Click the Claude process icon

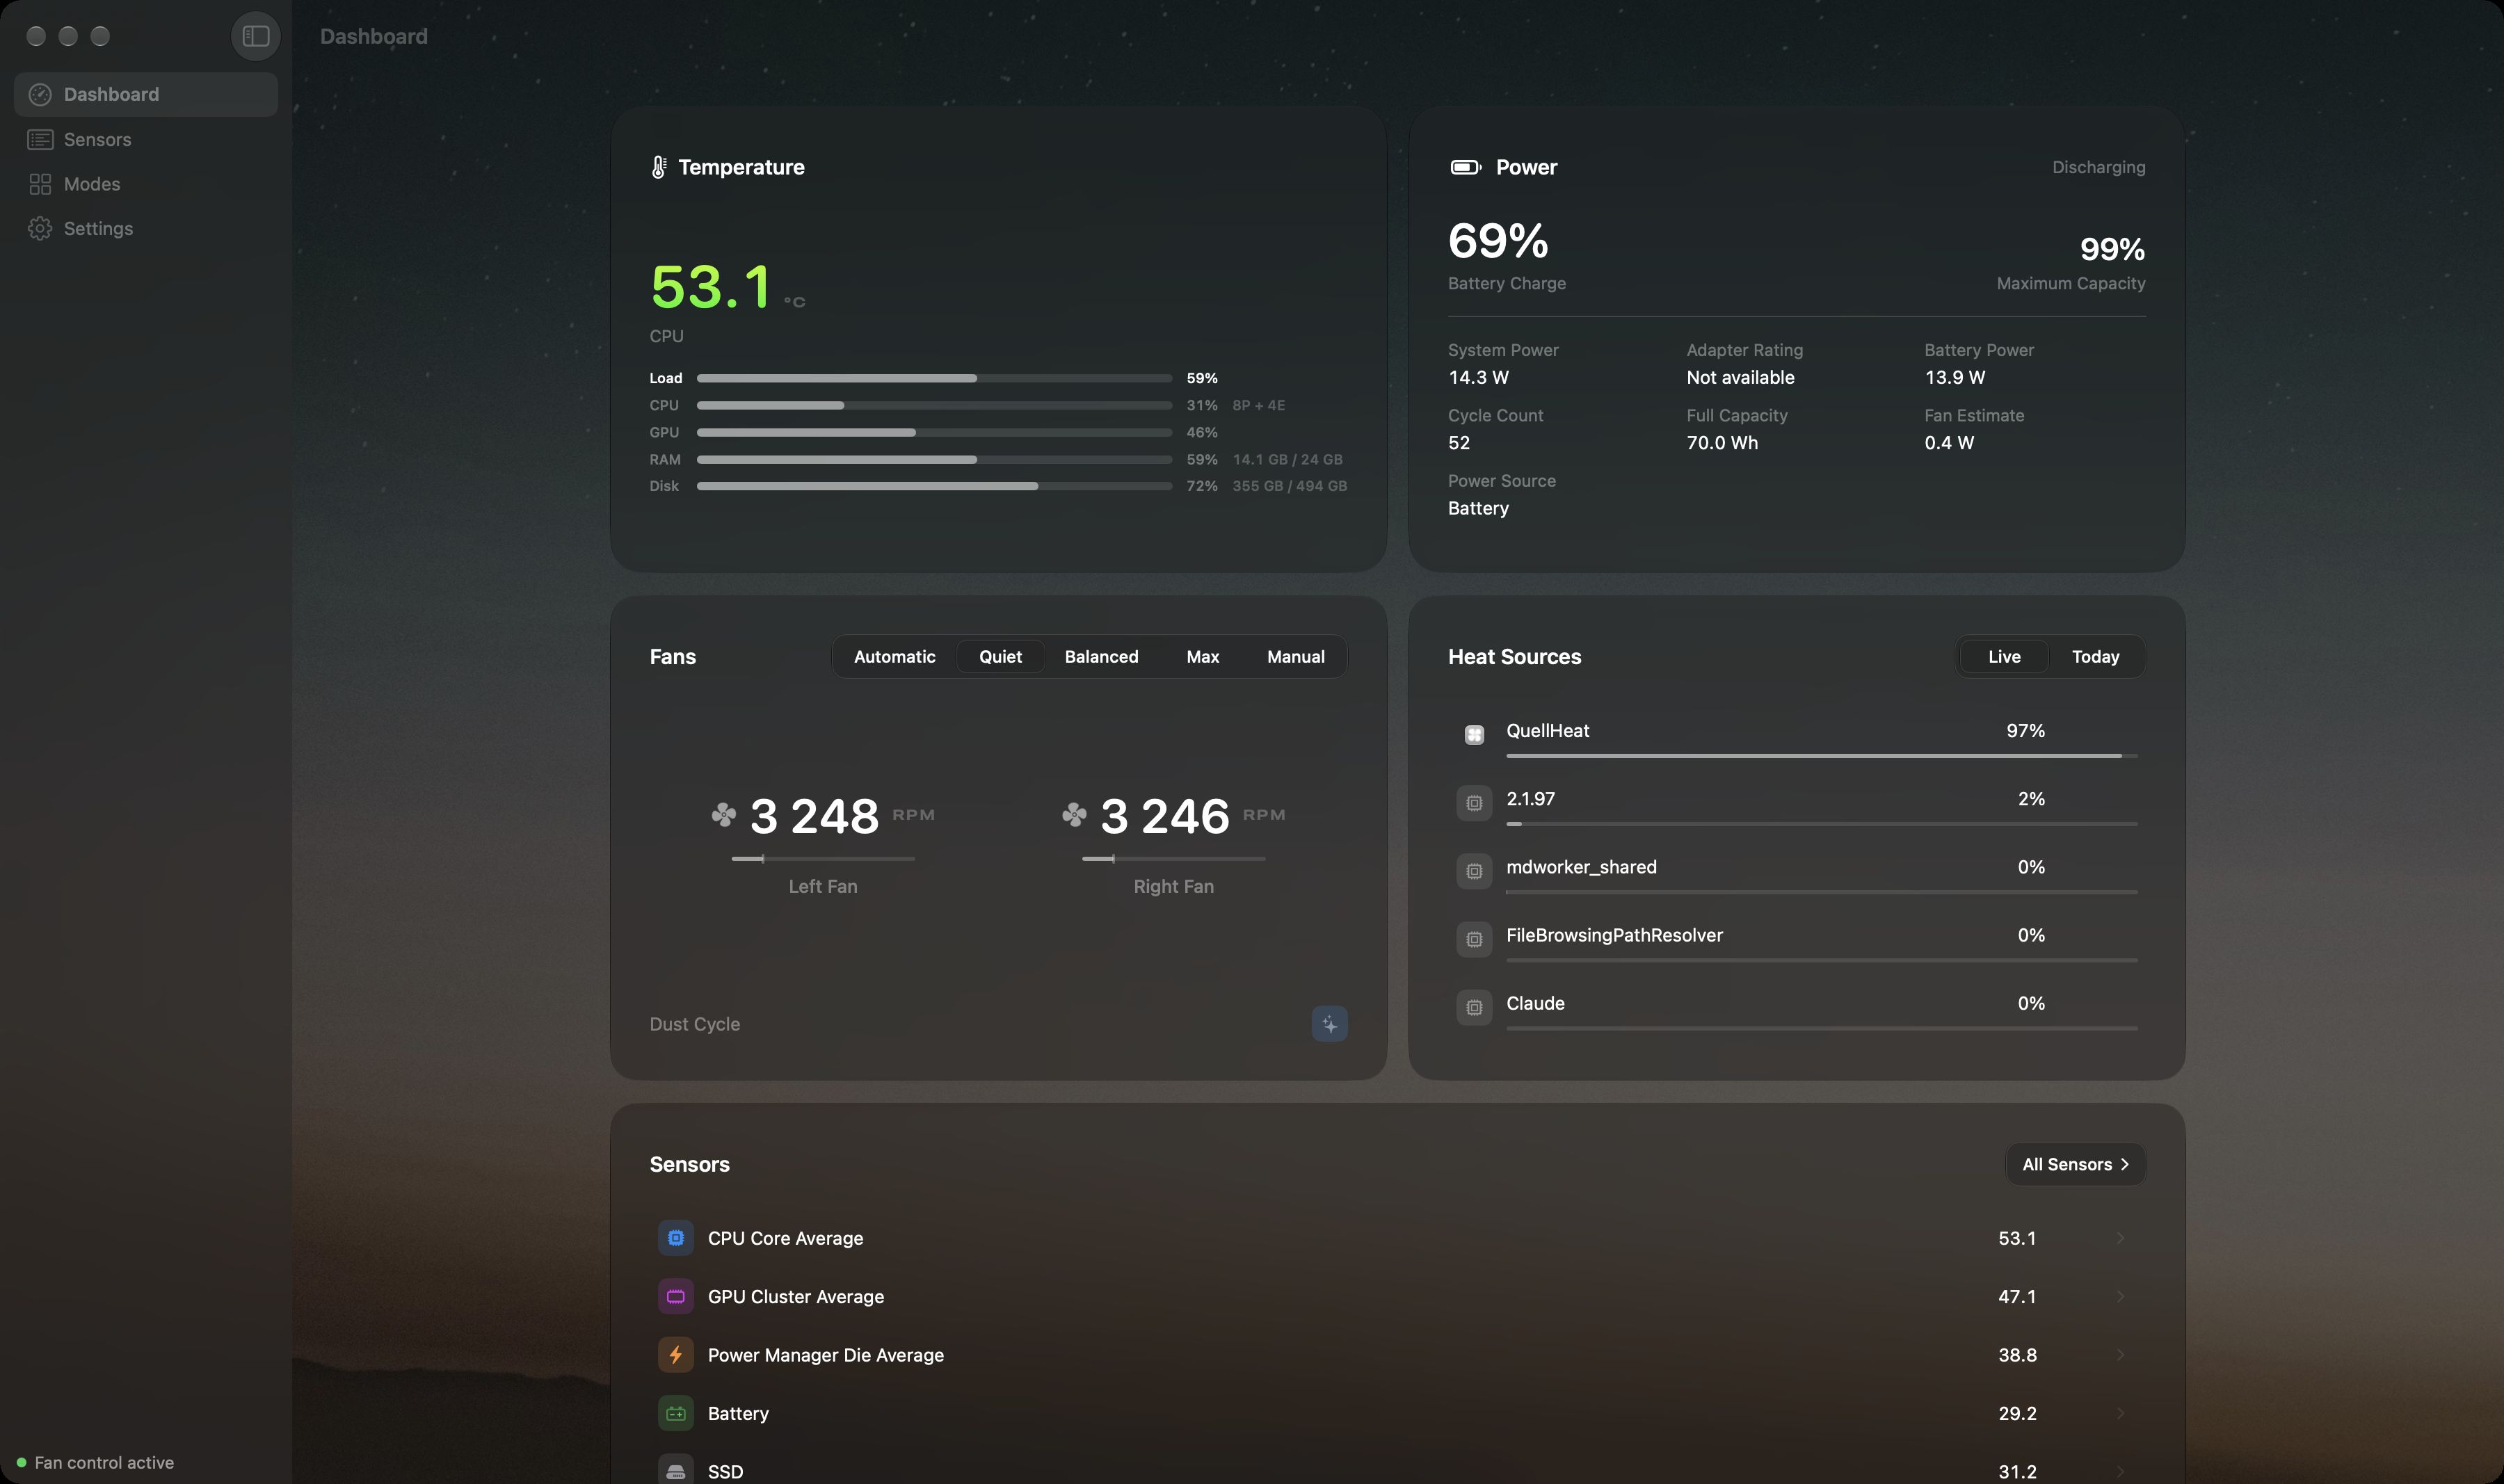click(x=1474, y=1007)
